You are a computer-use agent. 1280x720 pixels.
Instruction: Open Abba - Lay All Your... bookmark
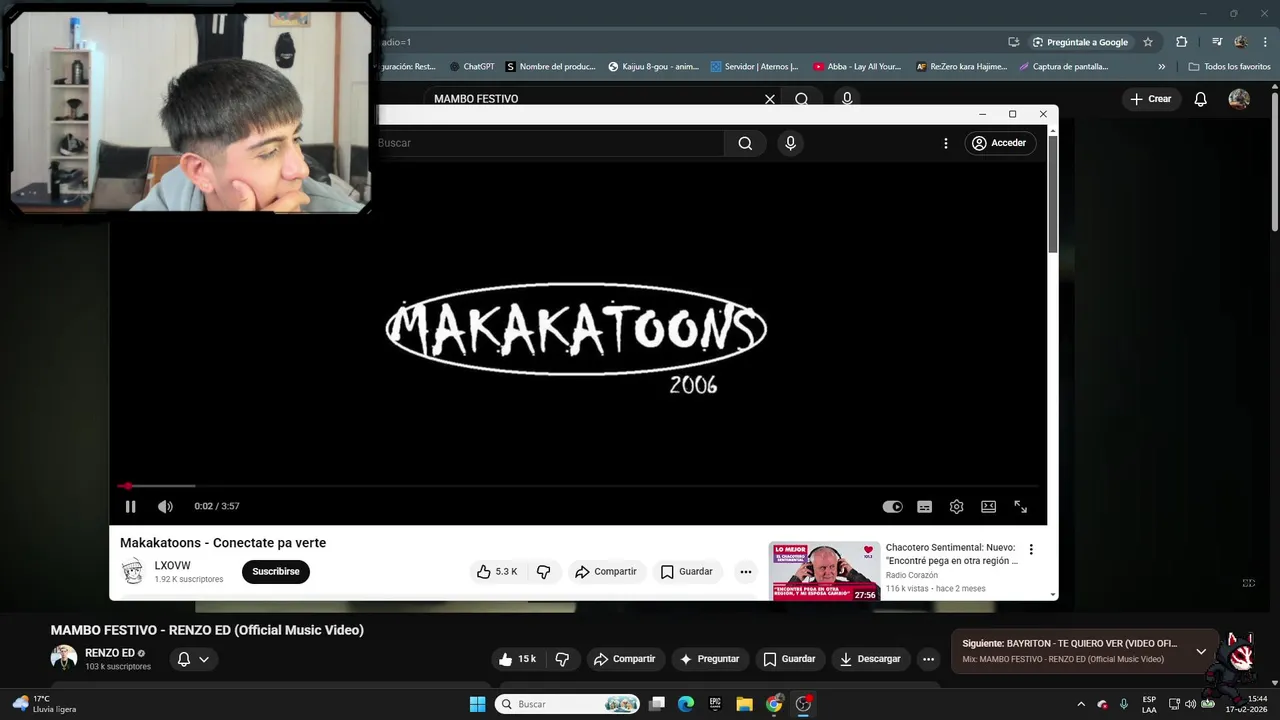click(x=857, y=67)
